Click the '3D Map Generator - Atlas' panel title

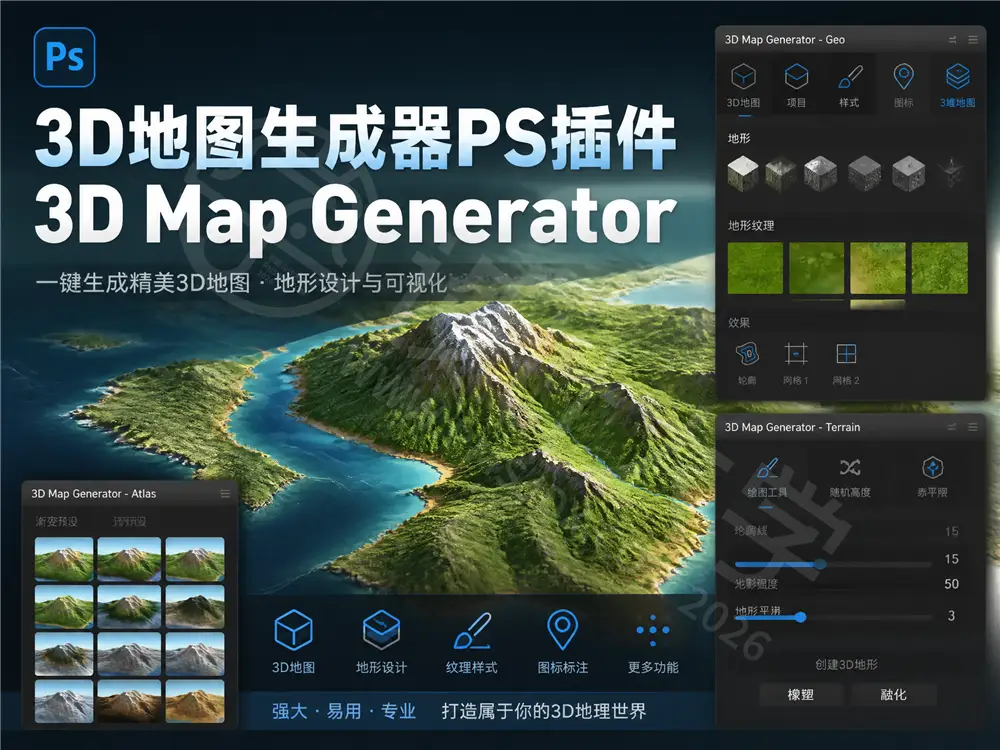click(94, 494)
